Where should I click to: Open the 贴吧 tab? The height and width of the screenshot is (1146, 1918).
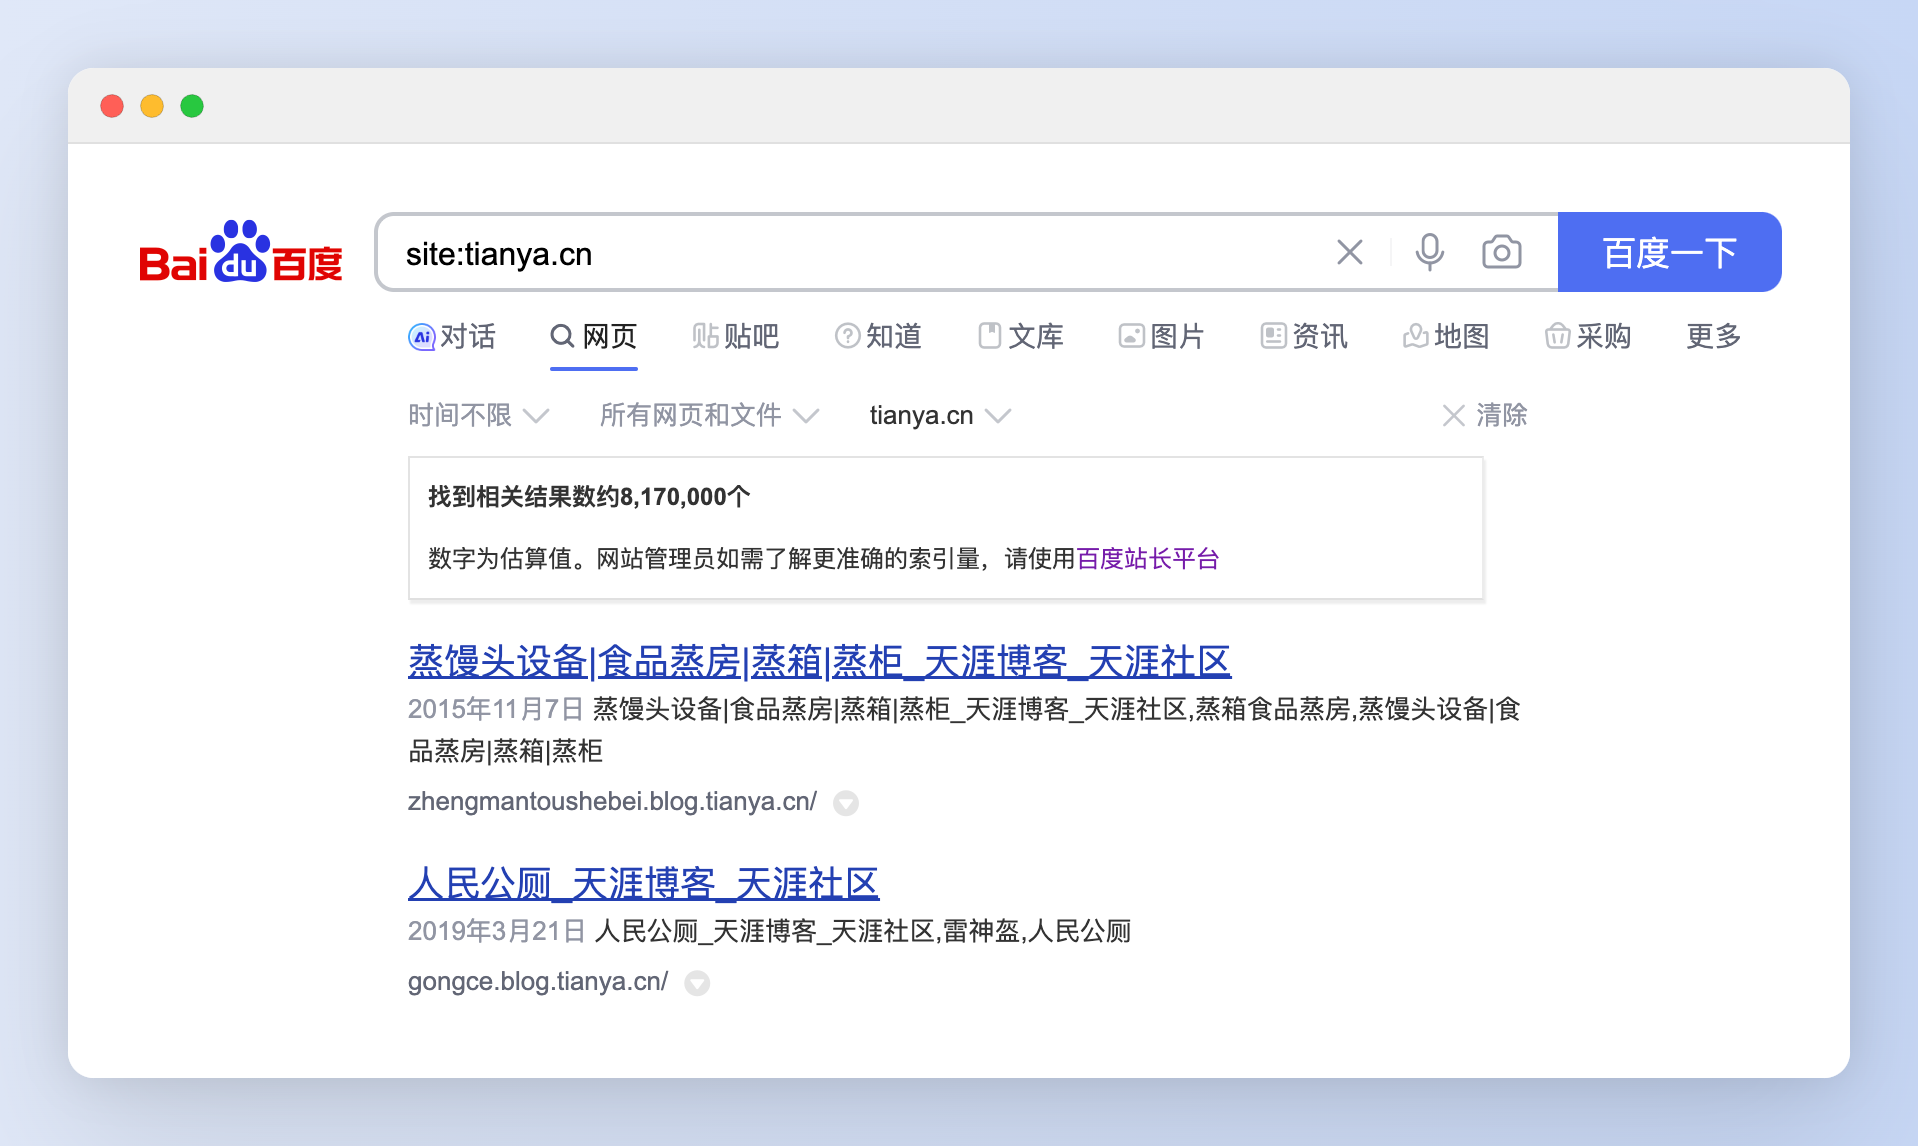click(x=736, y=336)
